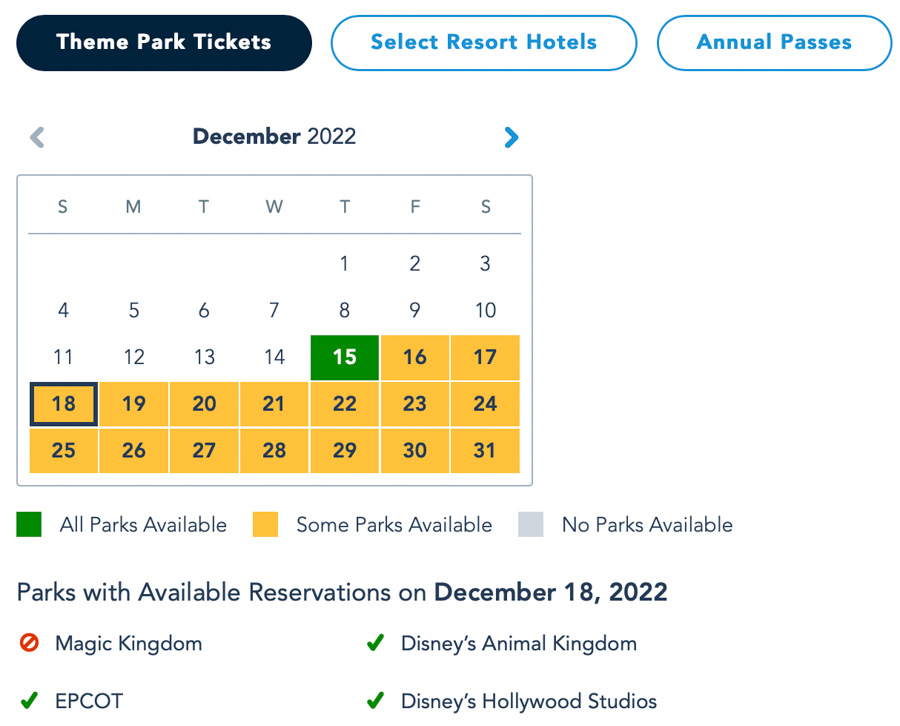Click green All Parks Available swatch
900x726 pixels.
click(x=29, y=525)
